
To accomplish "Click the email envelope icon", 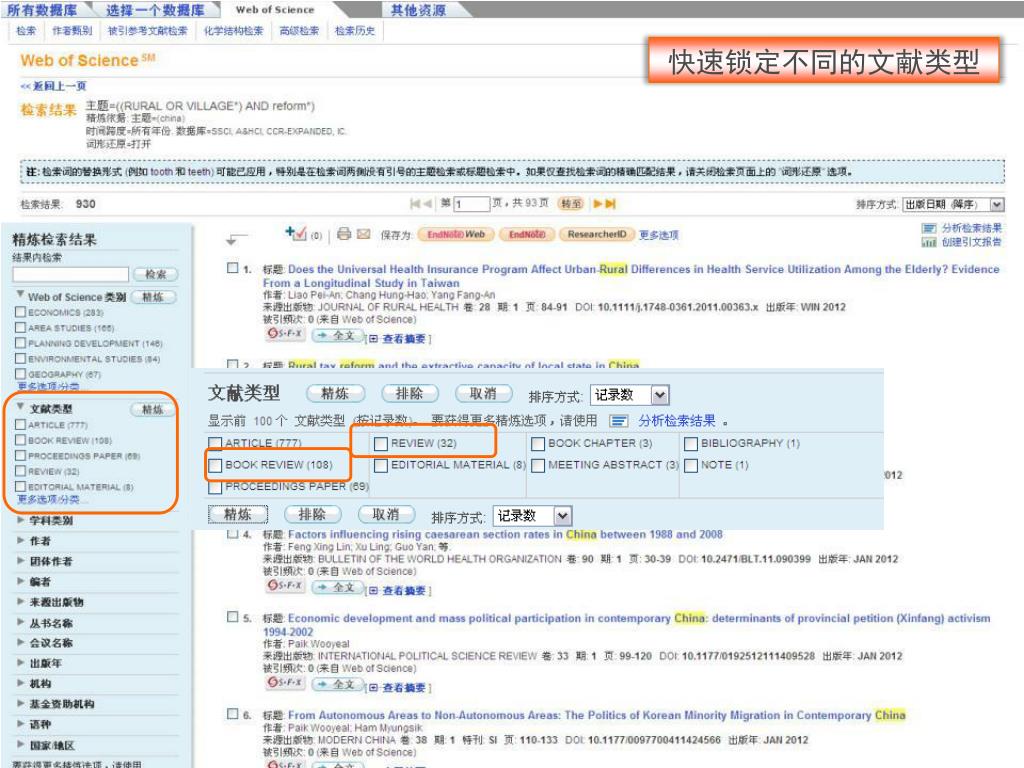I will coord(364,234).
